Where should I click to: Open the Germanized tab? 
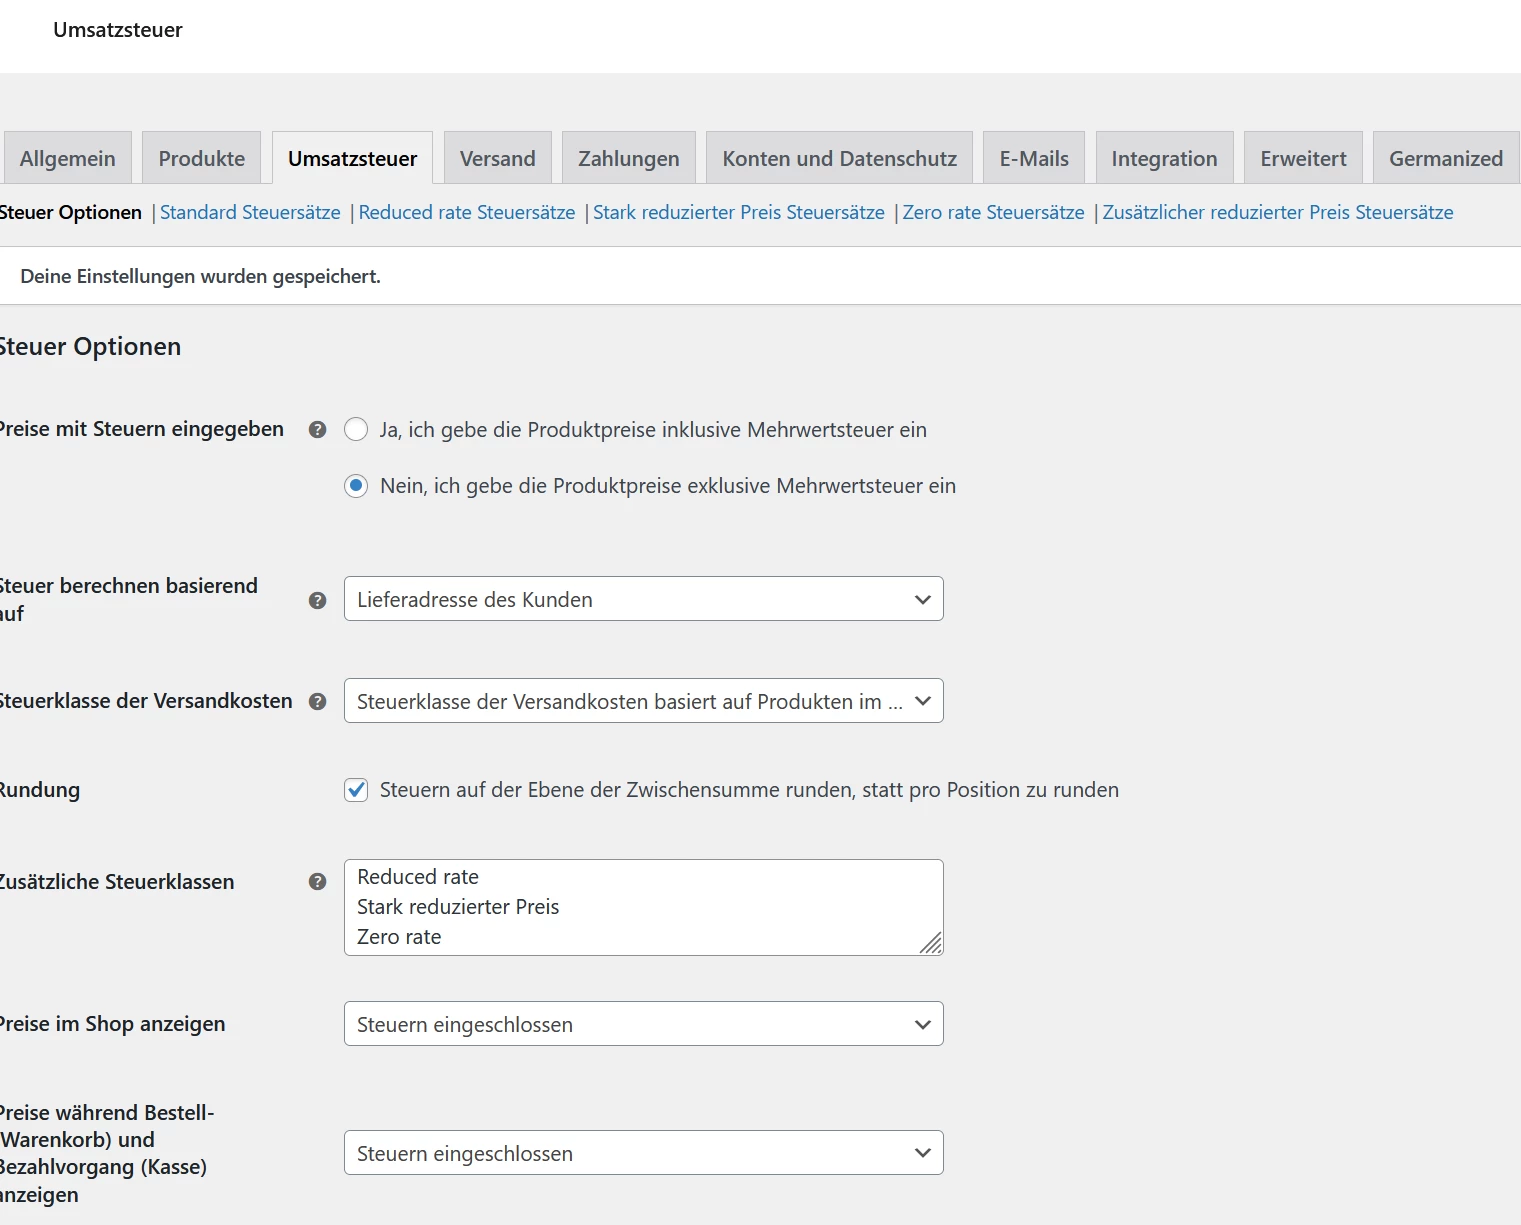(x=1446, y=158)
